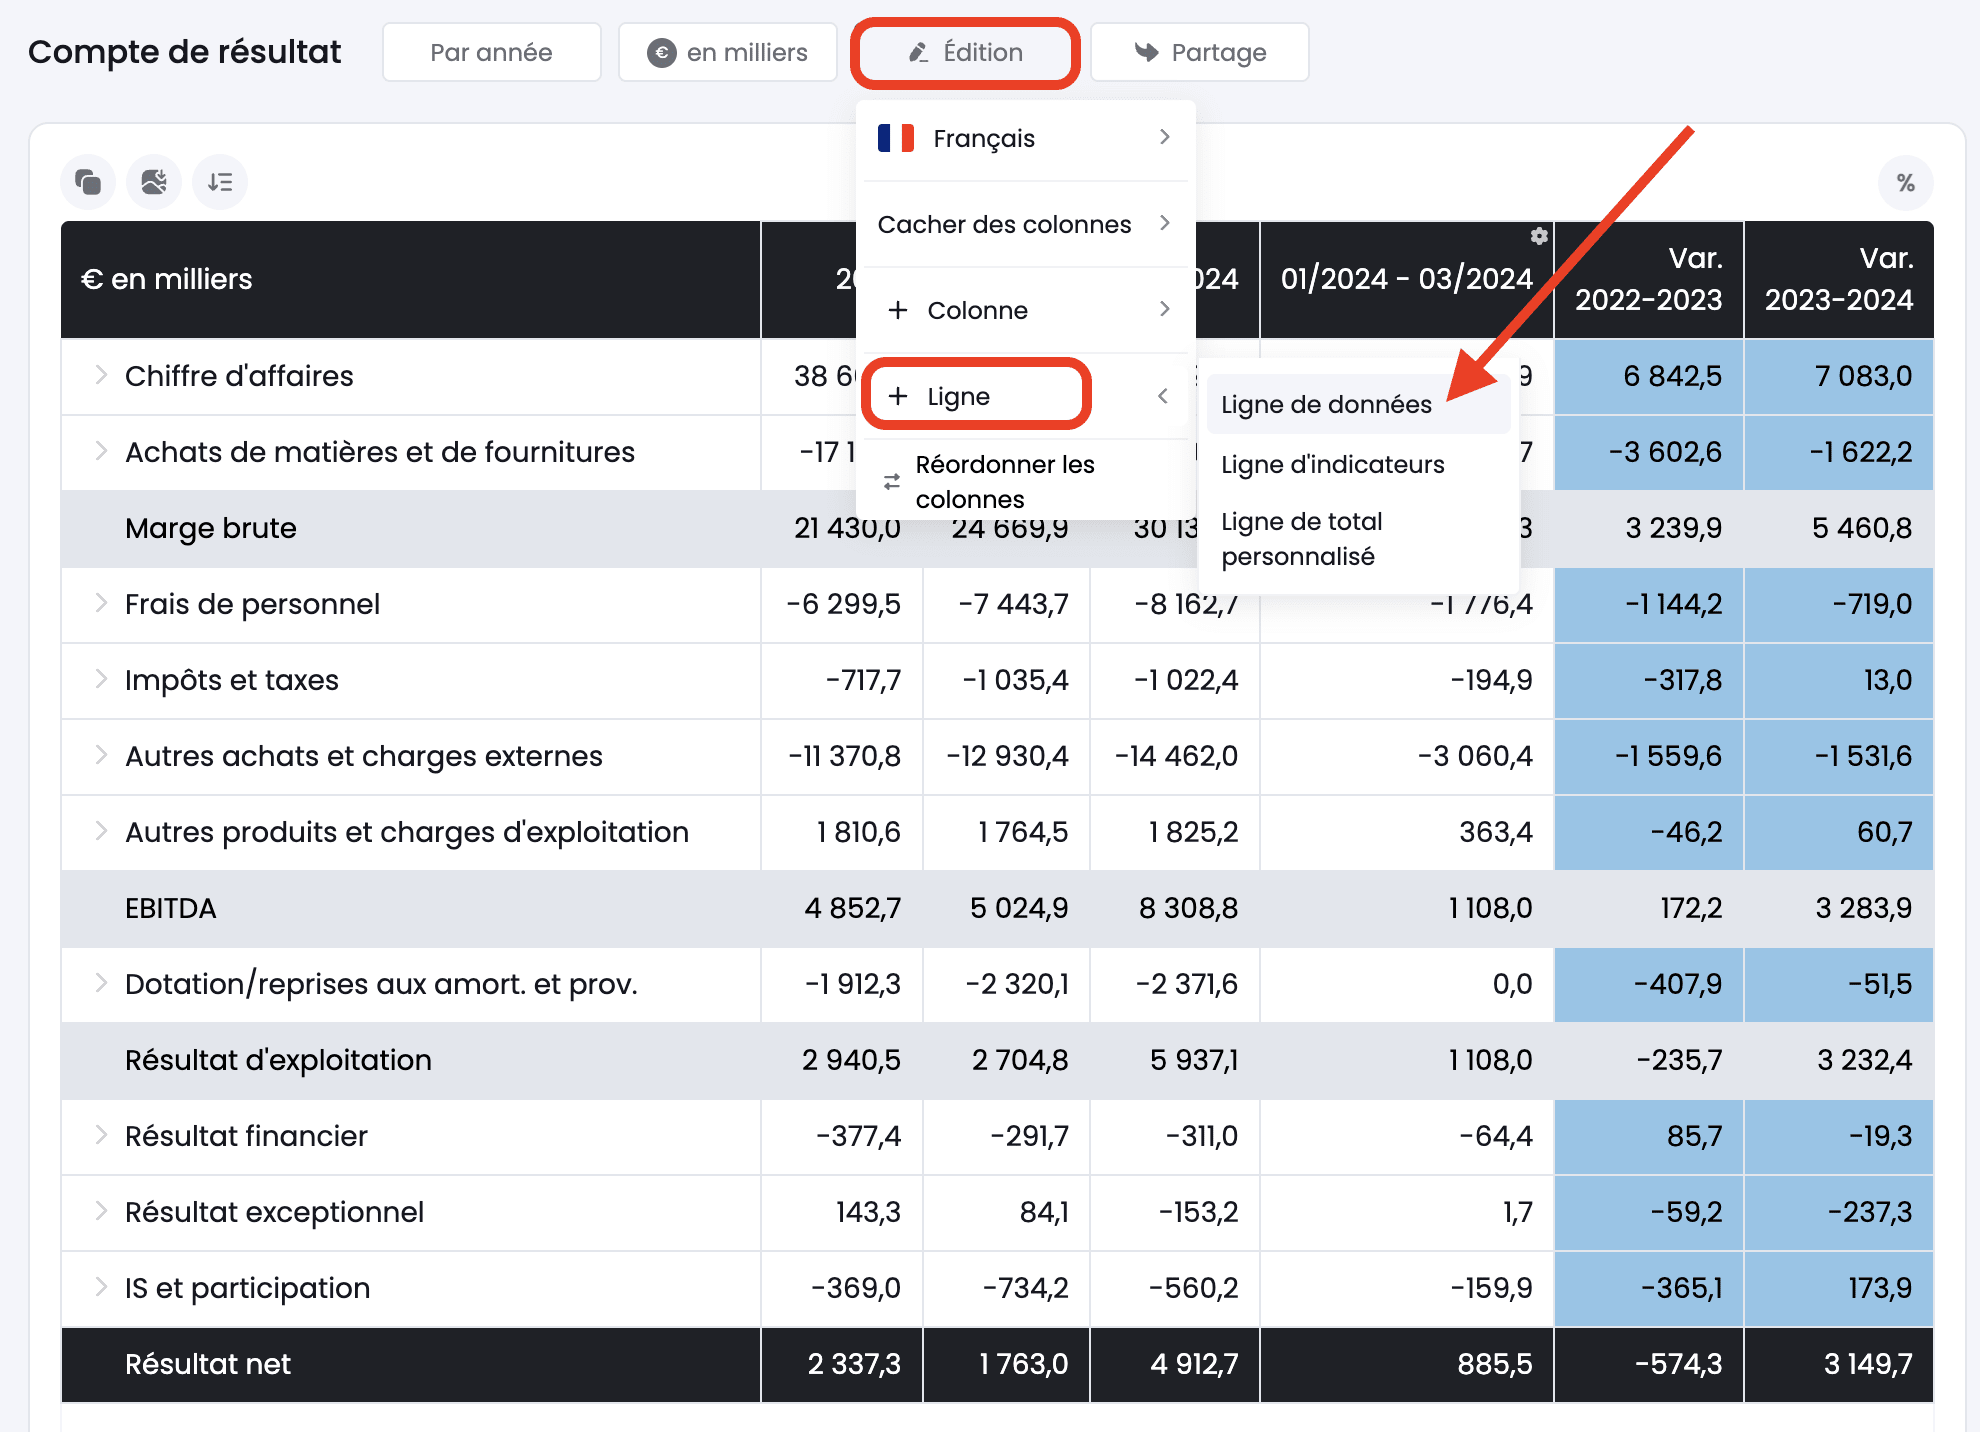Click the Résultat d'exploitation label

coord(278,1060)
